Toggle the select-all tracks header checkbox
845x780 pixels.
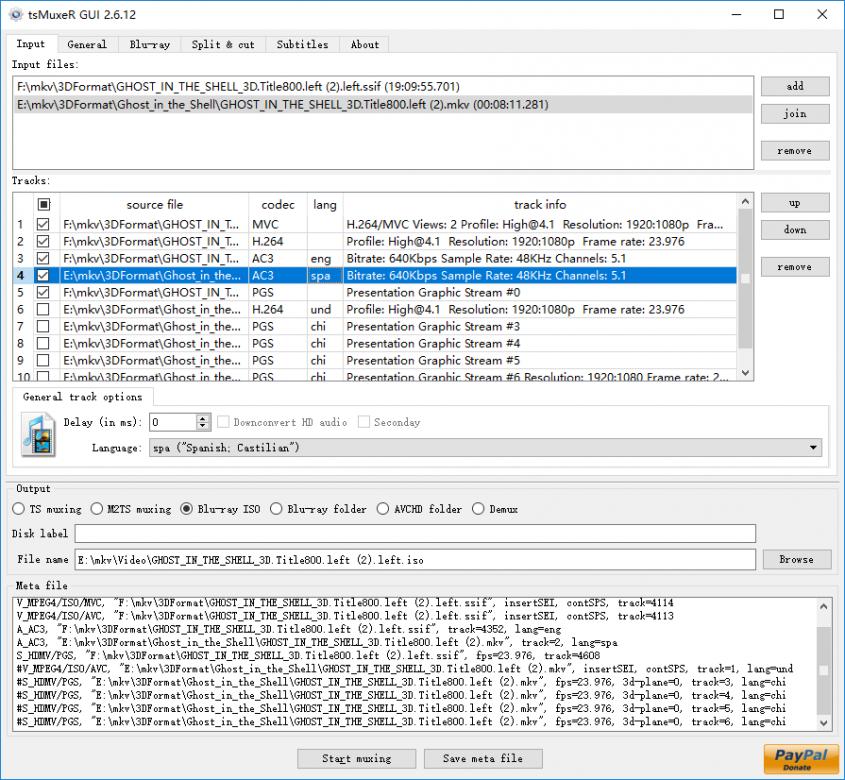[x=44, y=204]
